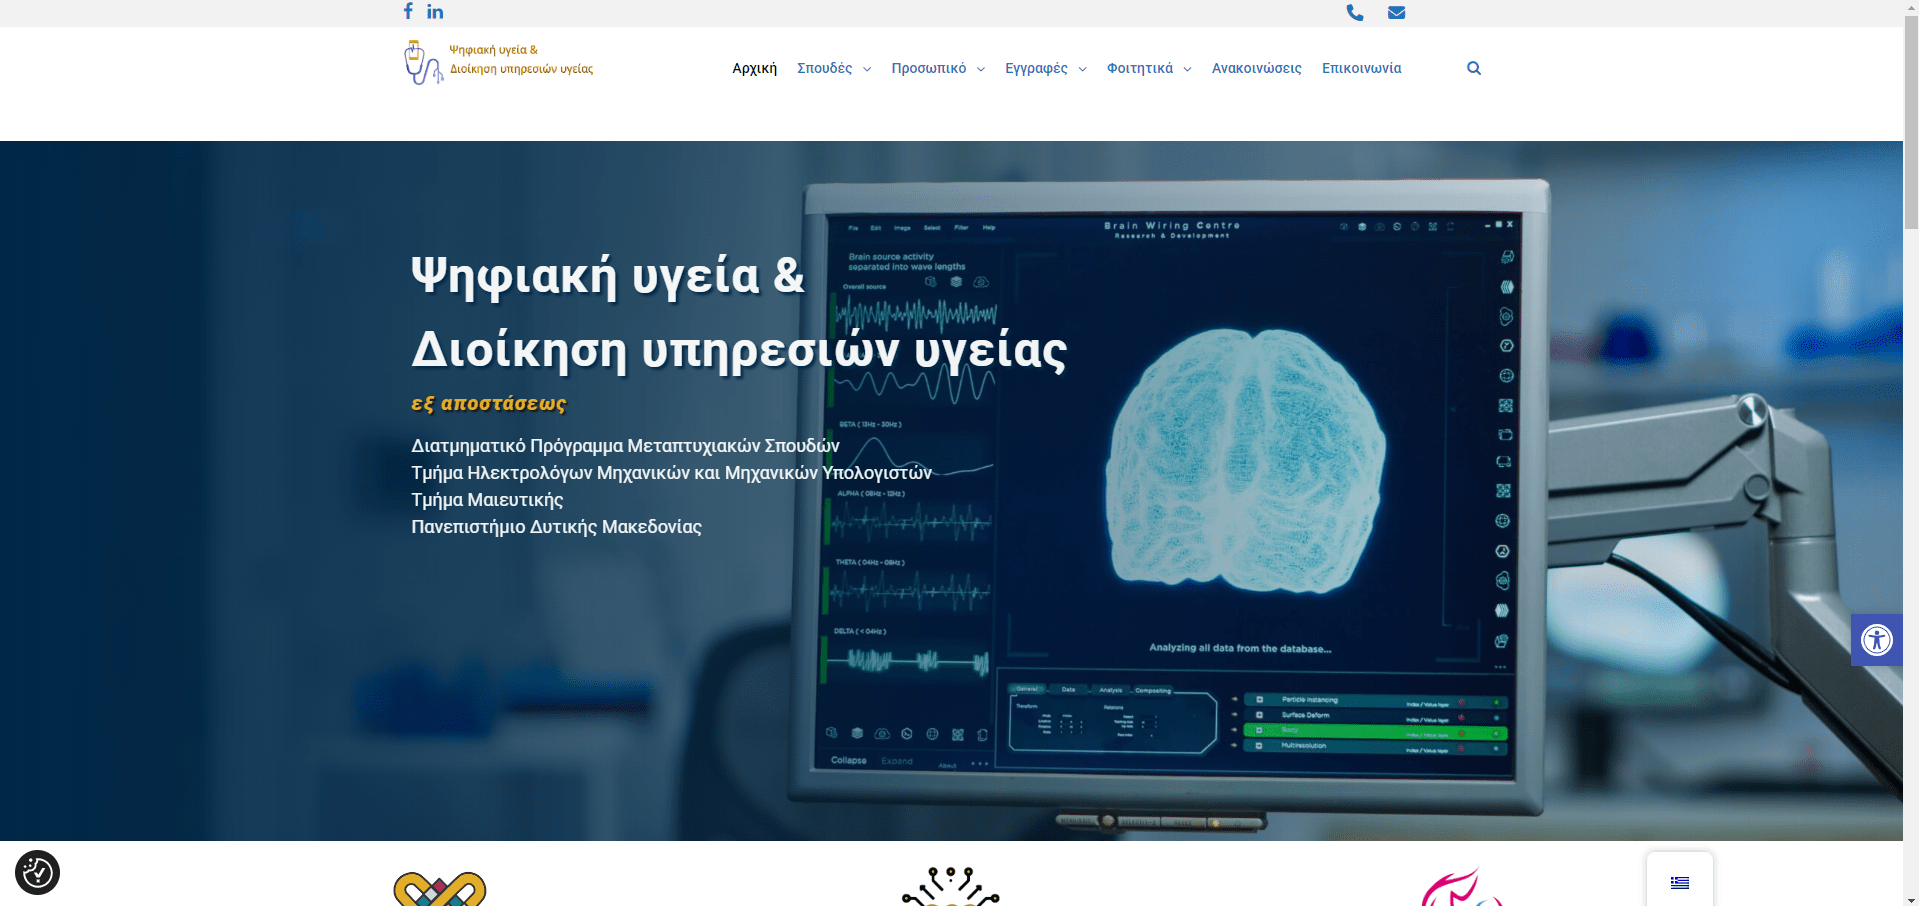Click the email envelope icon
The width and height of the screenshot is (1919, 906).
click(x=1397, y=12)
